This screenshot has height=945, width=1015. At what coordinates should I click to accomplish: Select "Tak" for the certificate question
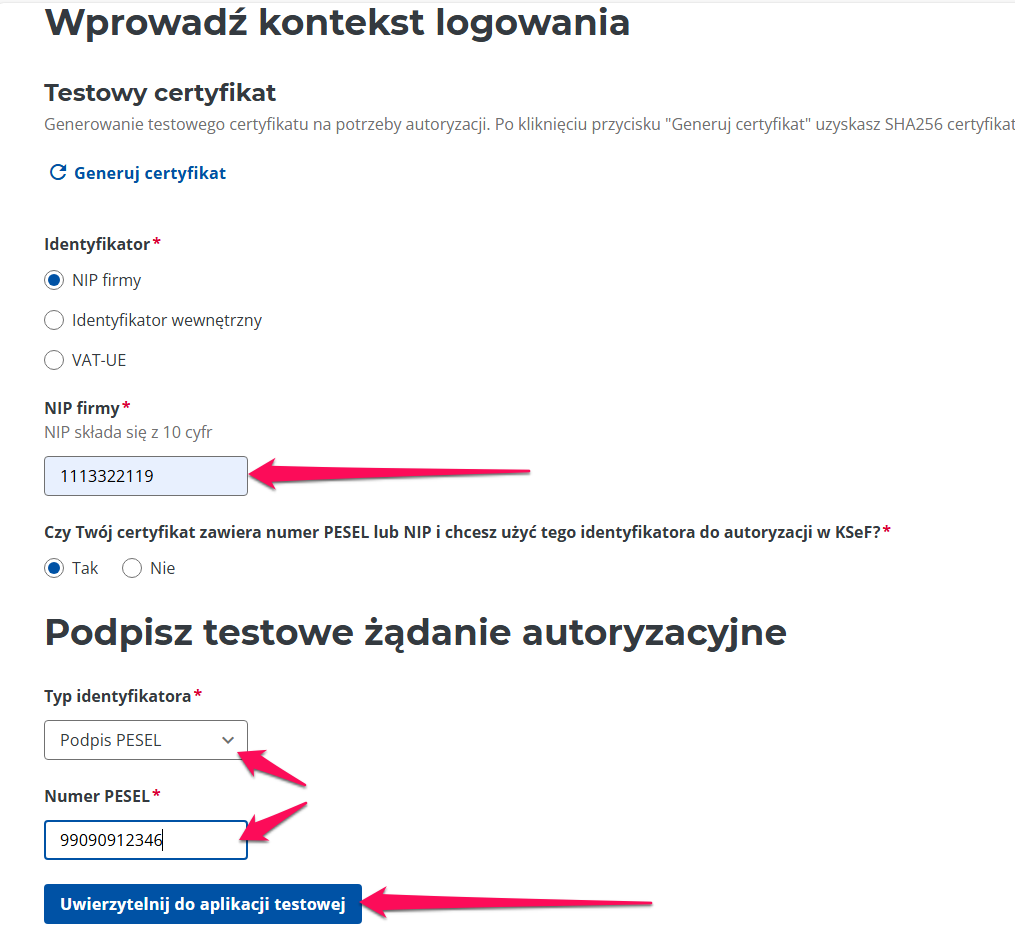[54, 568]
